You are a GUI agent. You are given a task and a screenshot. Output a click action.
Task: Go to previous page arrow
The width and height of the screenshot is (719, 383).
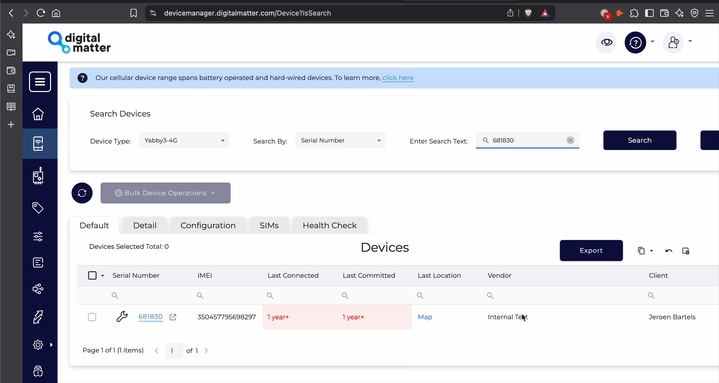click(x=157, y=350)
